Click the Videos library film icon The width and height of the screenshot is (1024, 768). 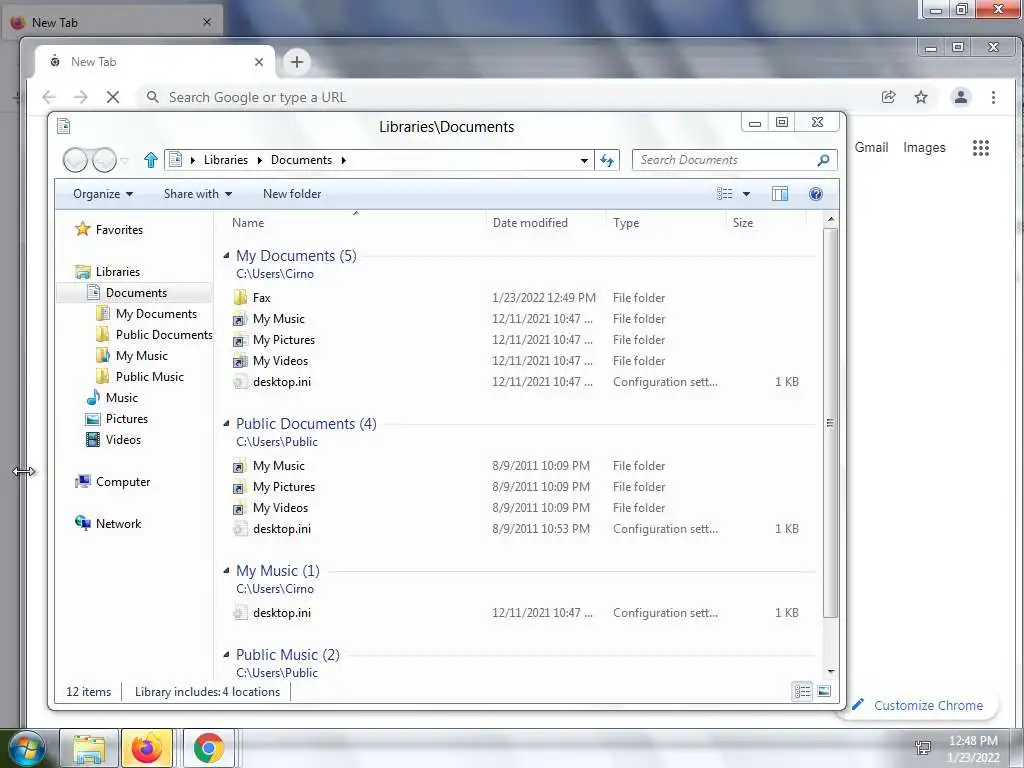pos(93,440)
